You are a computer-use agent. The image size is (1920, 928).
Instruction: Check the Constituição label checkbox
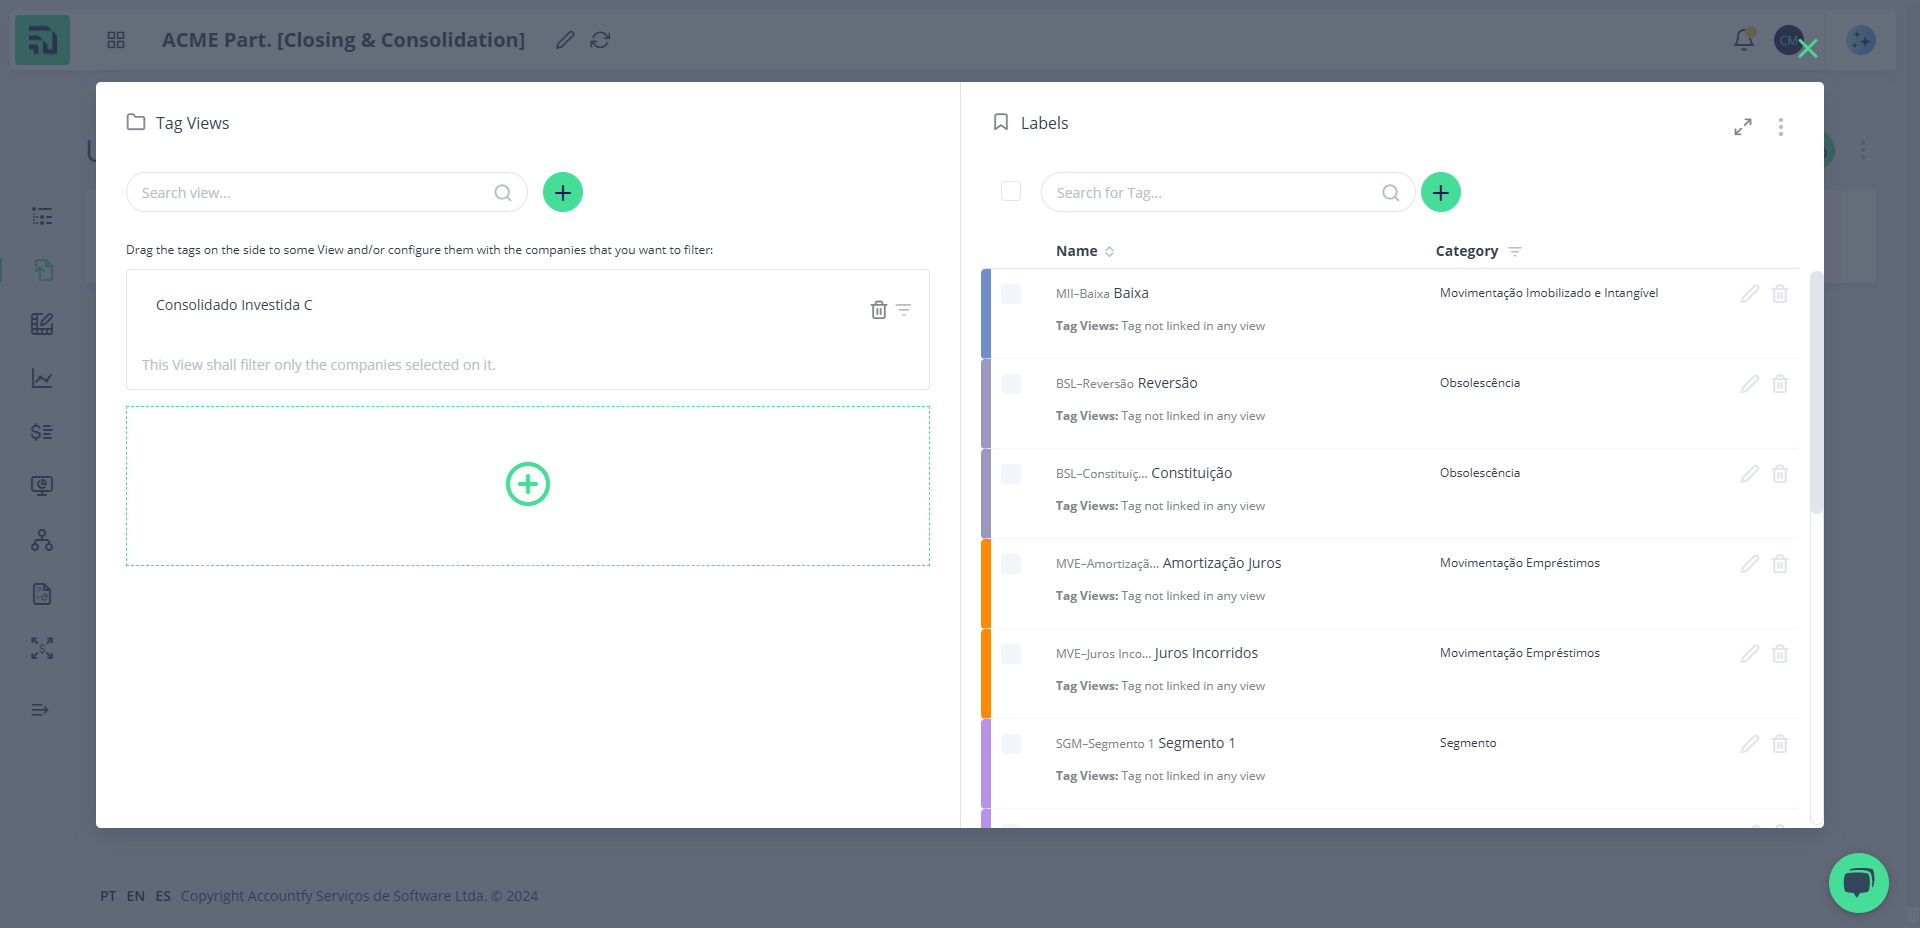tap(1011, 474)
